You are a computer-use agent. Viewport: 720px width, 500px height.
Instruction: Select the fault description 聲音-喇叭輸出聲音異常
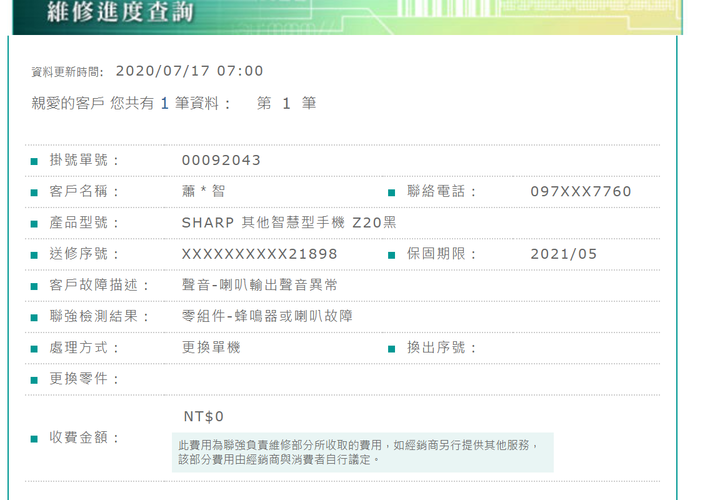259,285
